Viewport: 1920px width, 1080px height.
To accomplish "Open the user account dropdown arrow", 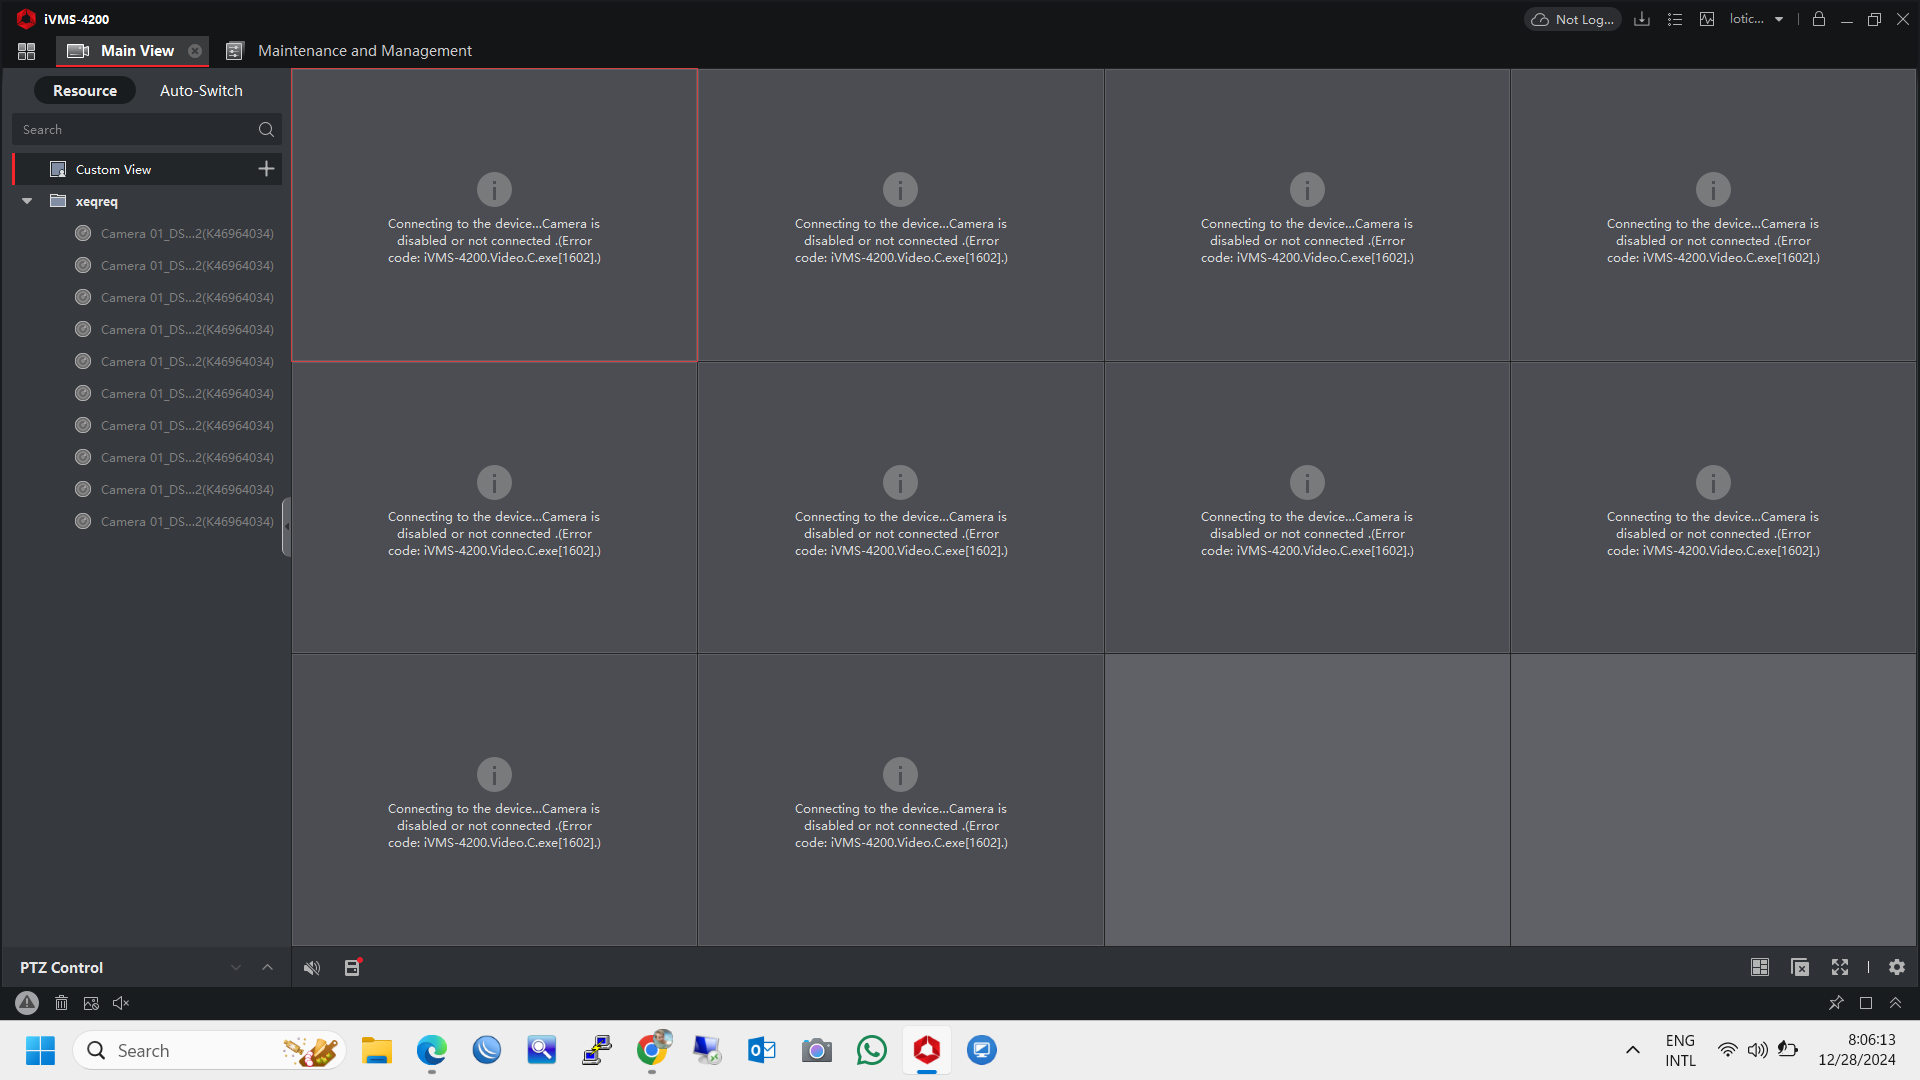I will 1779,19.
